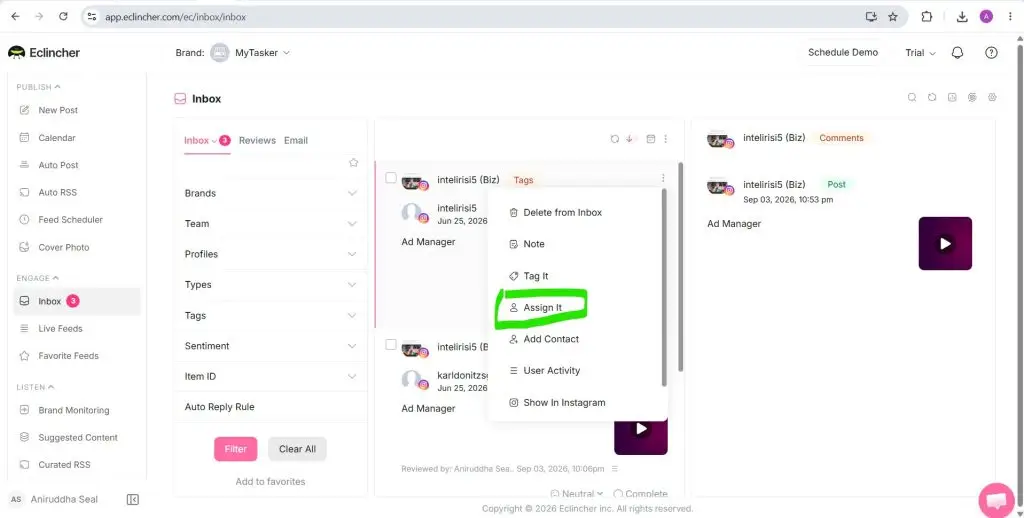The height and width of the screenshot is (518, 1024).
Task: Open the help question mark icon
Action: [991, 53]
